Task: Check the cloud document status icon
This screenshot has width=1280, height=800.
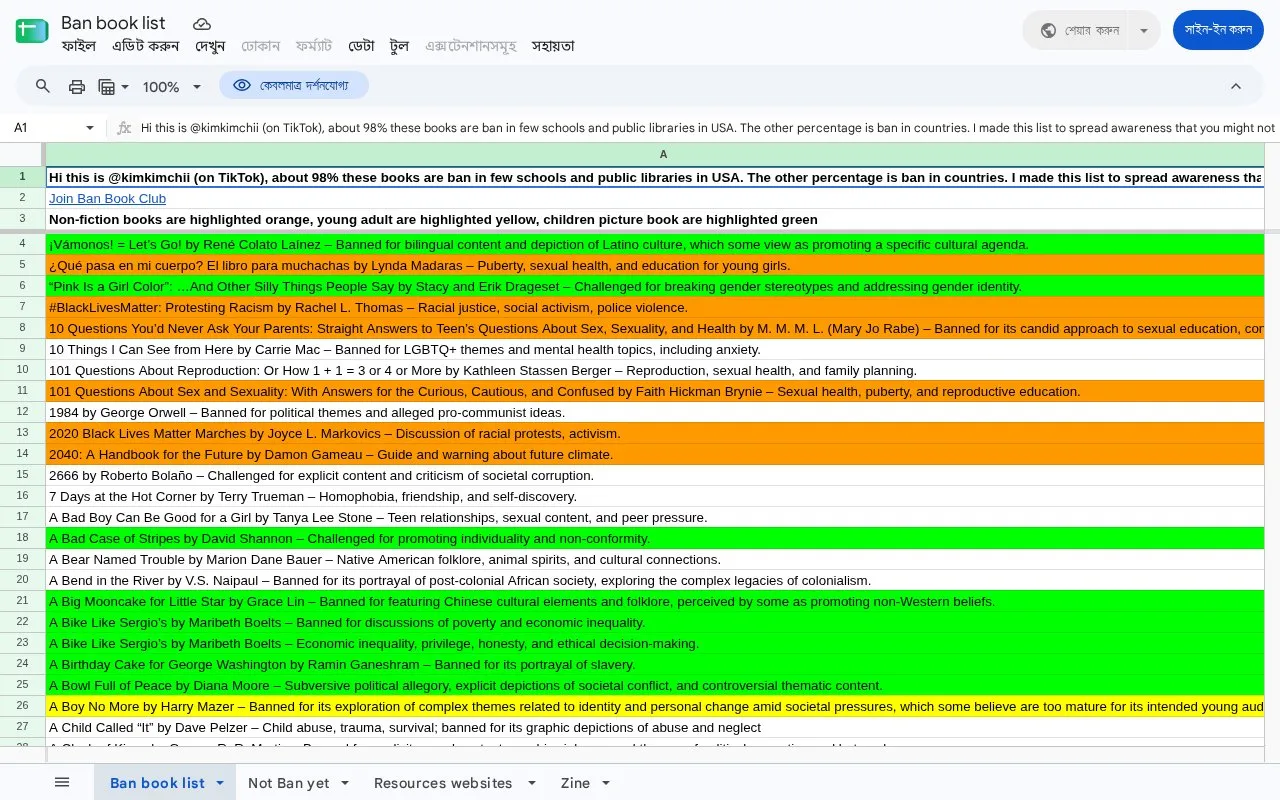Action: click(202, 24)
